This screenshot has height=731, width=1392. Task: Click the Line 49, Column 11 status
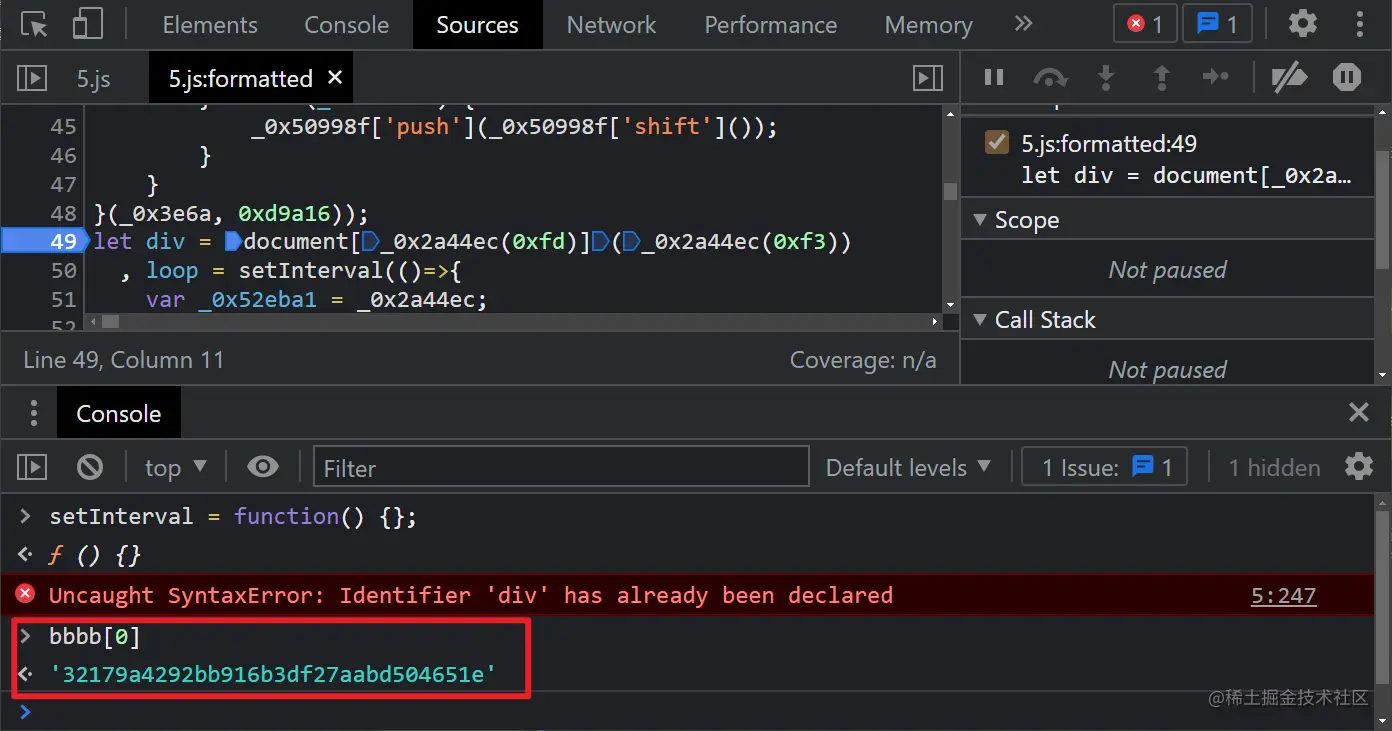(124, 360)
